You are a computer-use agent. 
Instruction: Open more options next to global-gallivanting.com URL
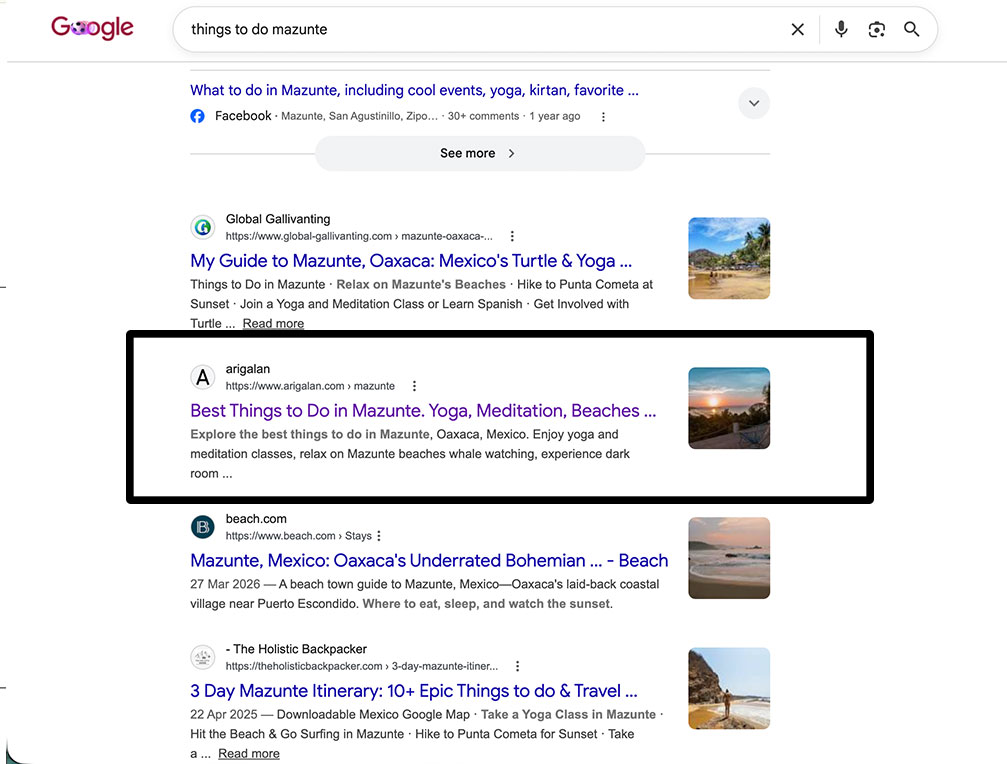click(512, 236)
